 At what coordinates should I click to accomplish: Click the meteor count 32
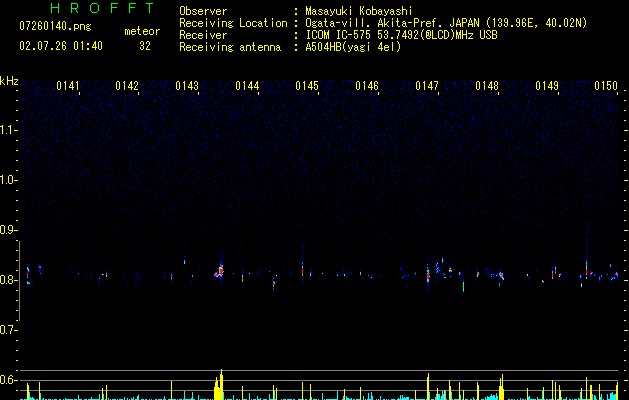pyautogui.click(x=145, y=46)
